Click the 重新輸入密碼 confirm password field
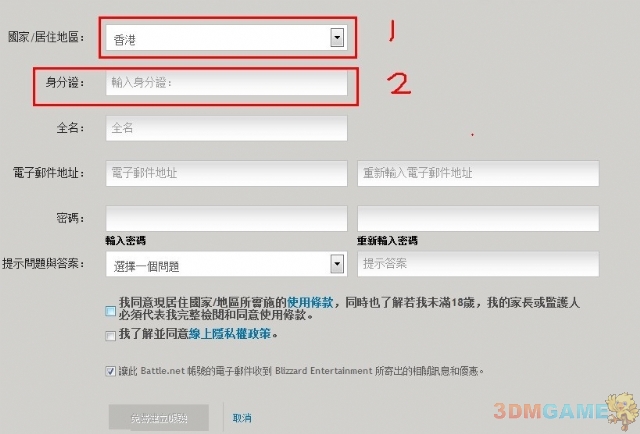This screenshot has height=434, width=640. coord(478,218)
